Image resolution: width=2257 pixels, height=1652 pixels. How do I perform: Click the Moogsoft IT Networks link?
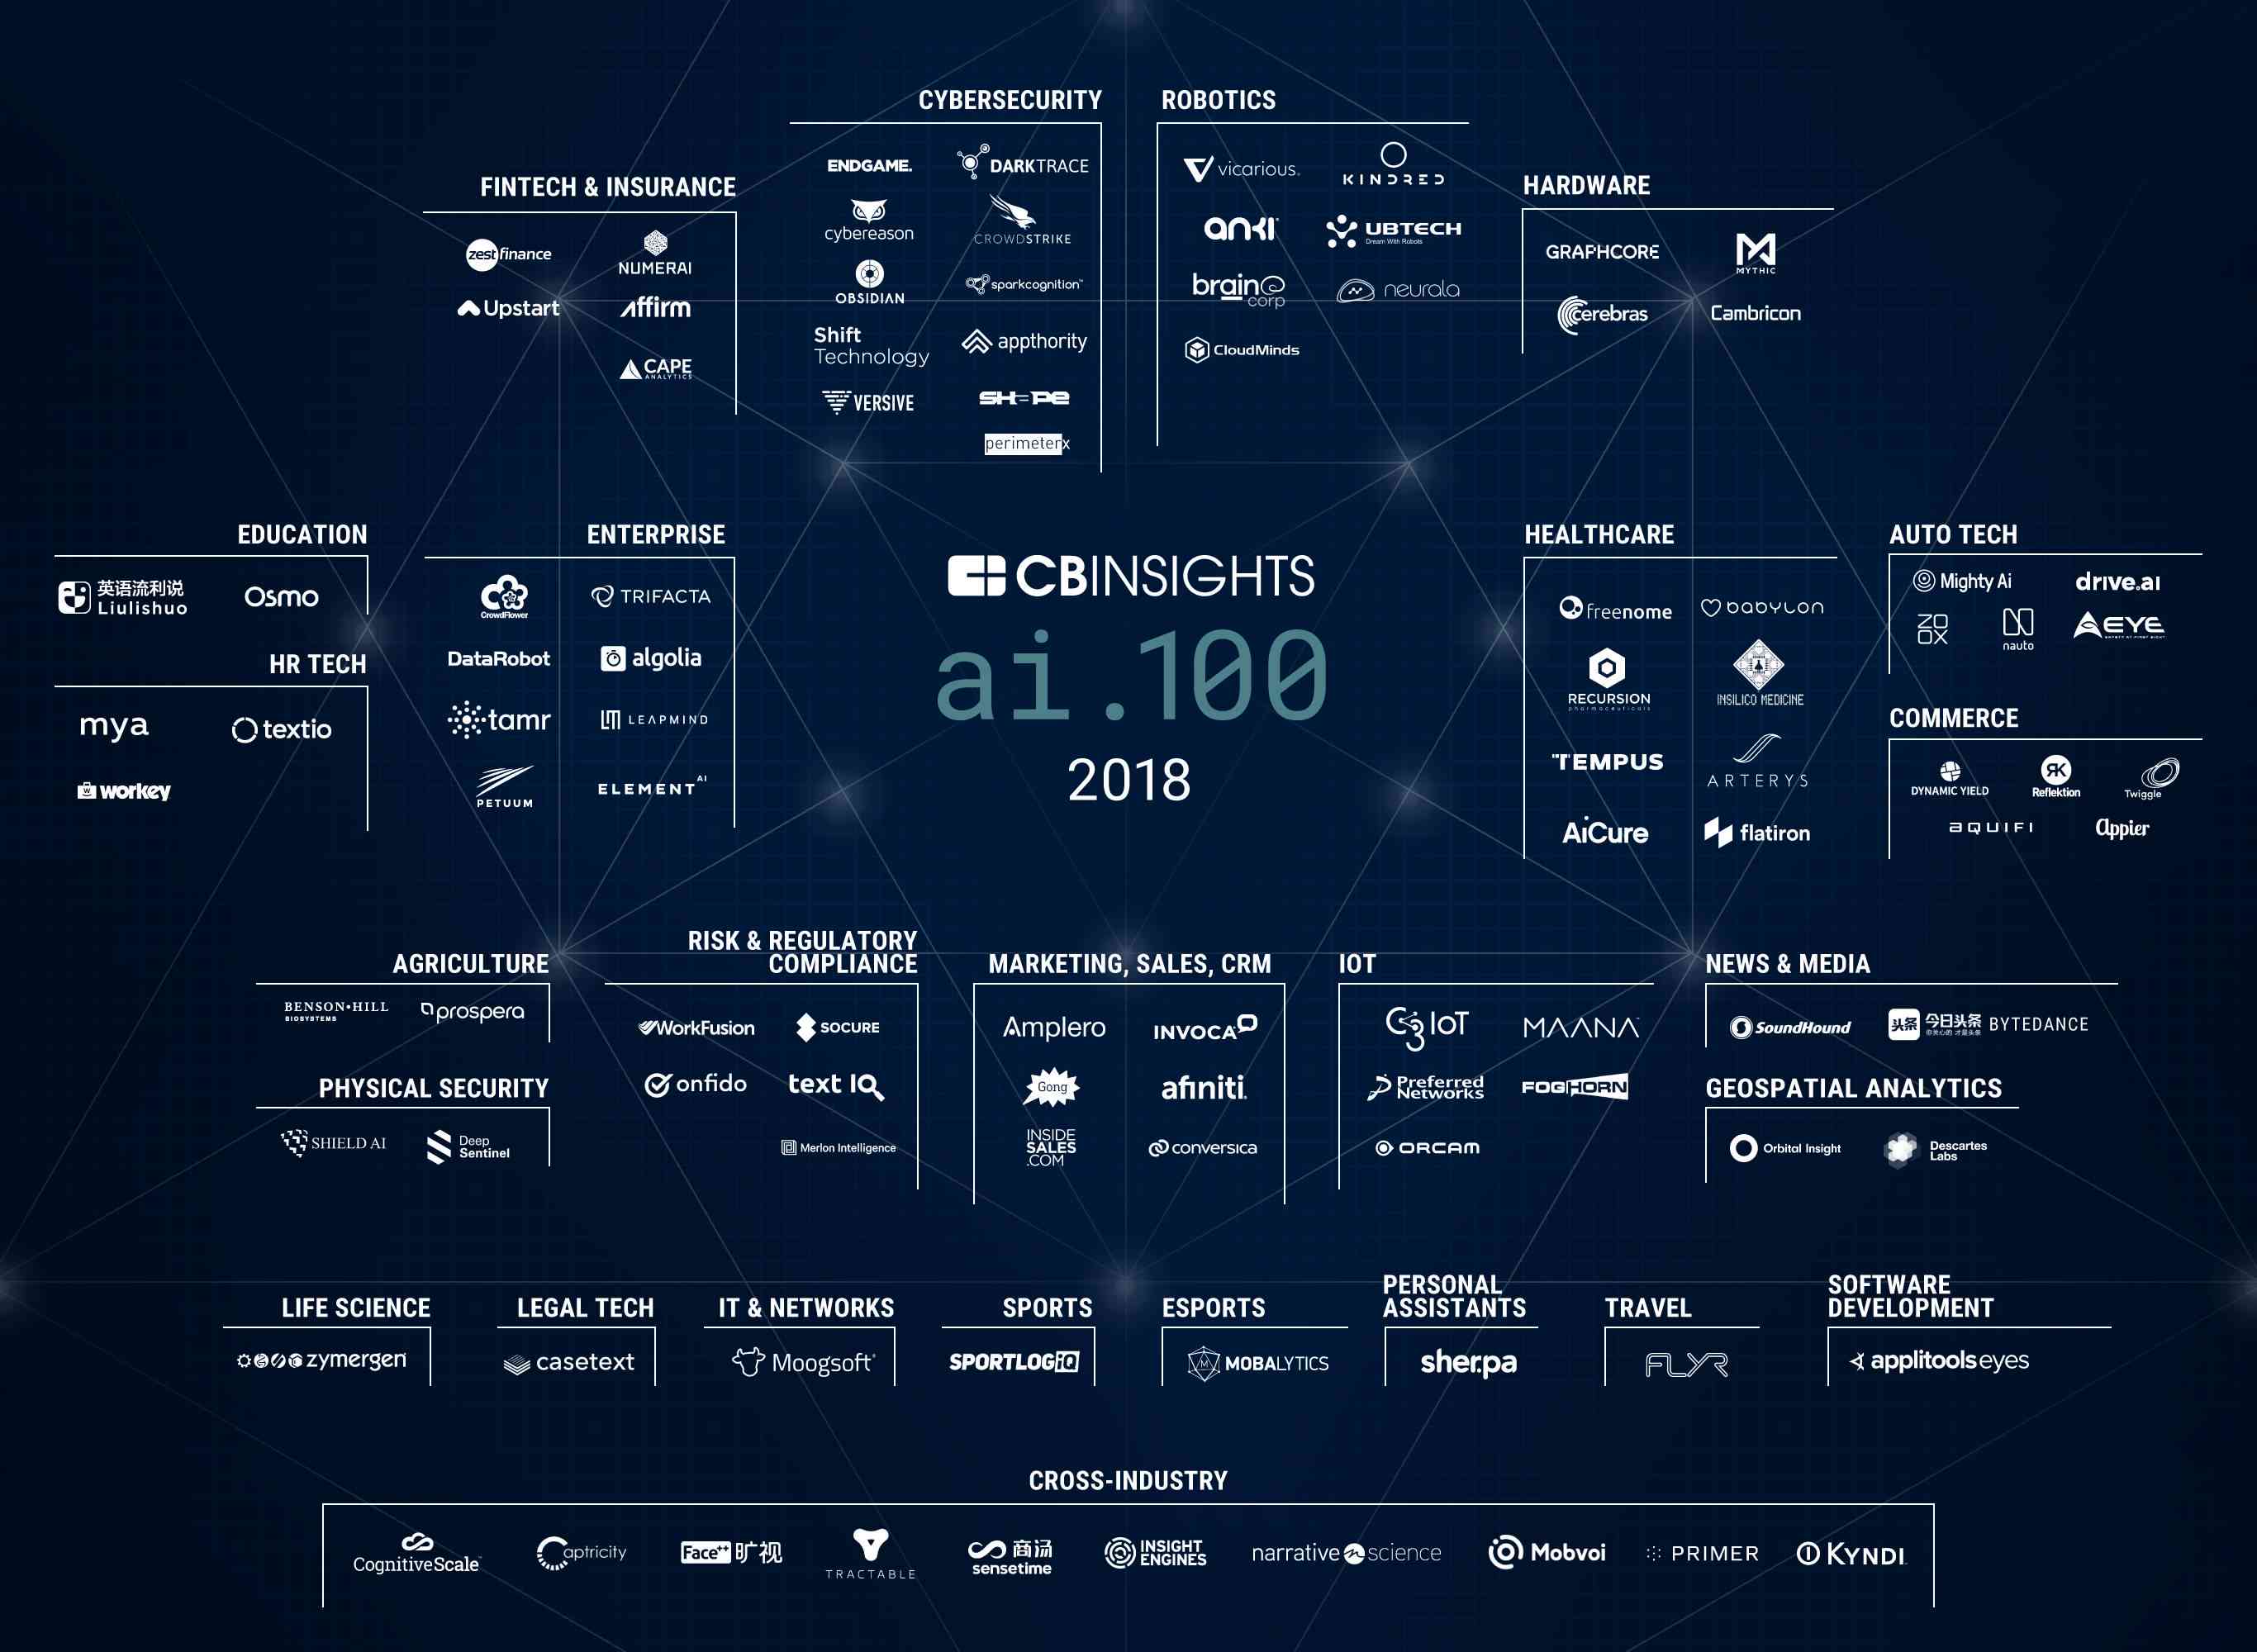pos(811,1360)
